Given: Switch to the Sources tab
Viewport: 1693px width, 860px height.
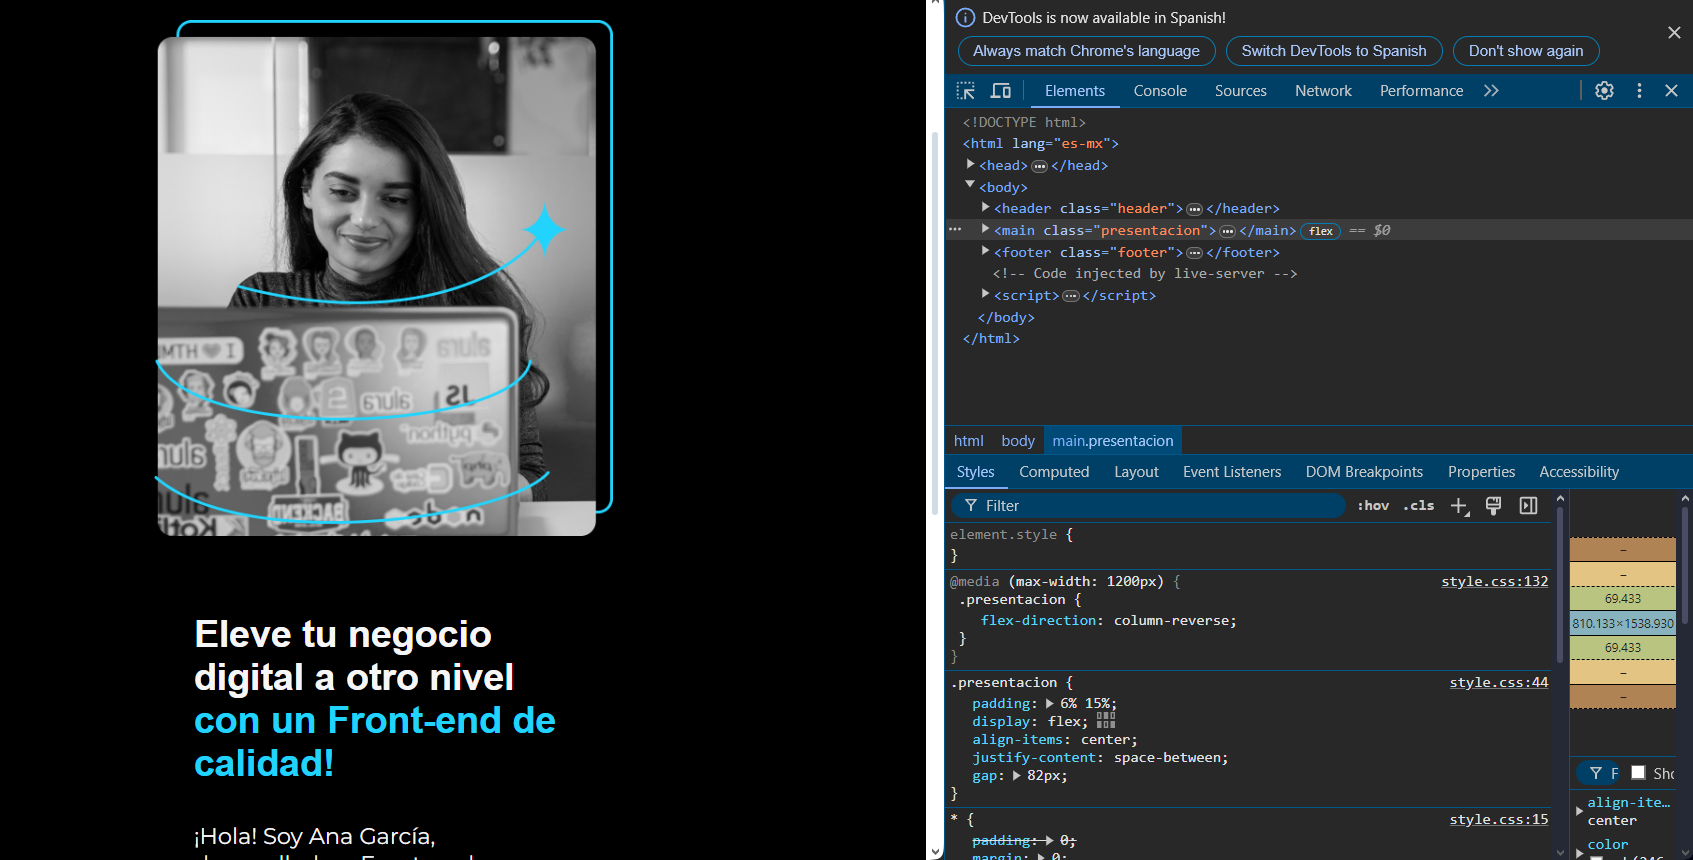Looking at the screenshot, I should pyautogui.click(x=1240, y=91).
